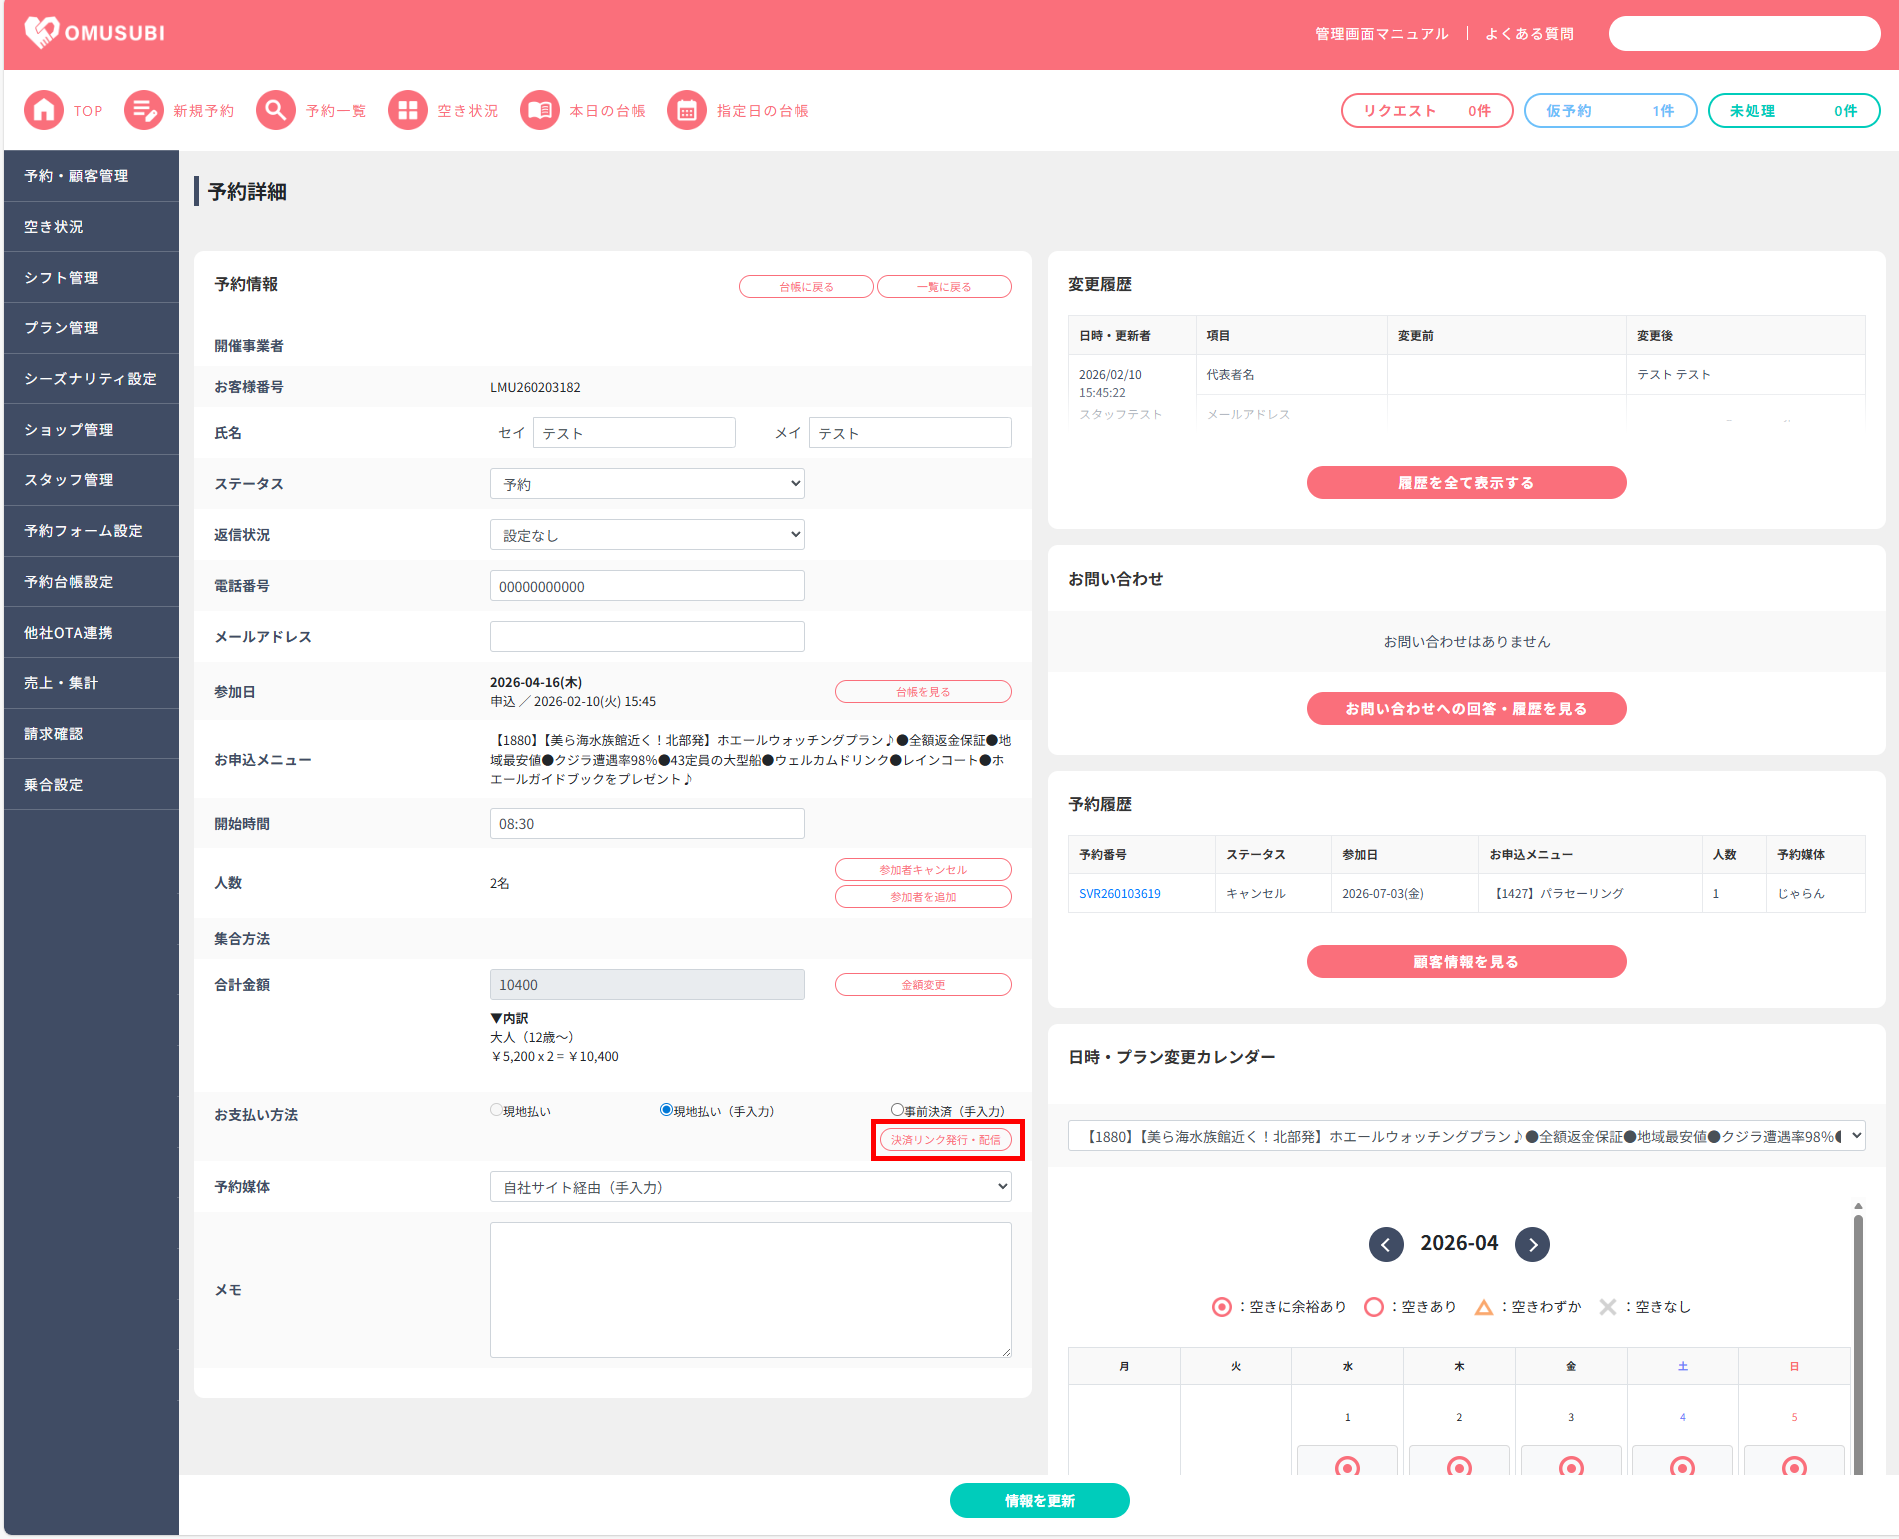Open the 予約媒体 dropdown

(750, 1187)
